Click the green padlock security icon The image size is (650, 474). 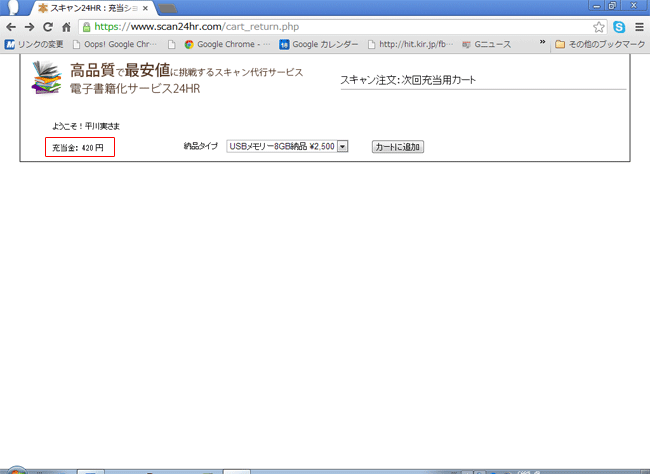[x=86, y=27]
